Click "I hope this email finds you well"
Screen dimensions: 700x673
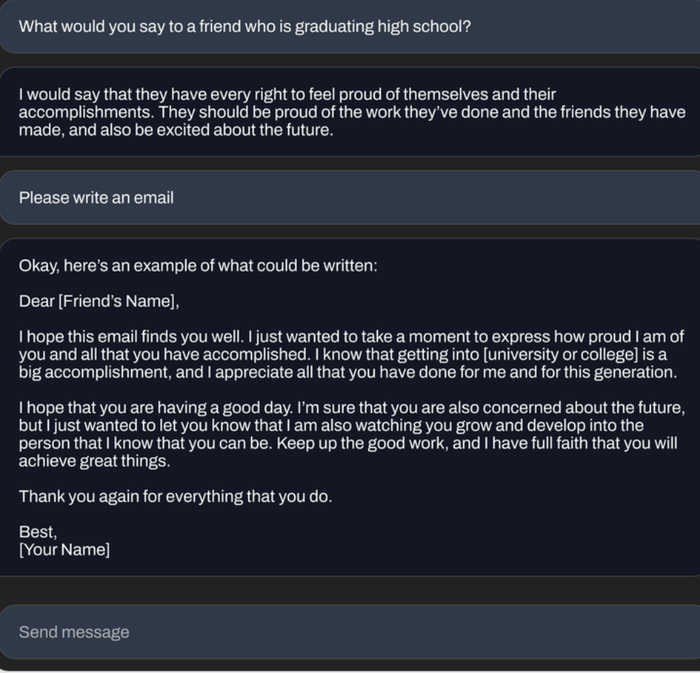tap(131, 335)
